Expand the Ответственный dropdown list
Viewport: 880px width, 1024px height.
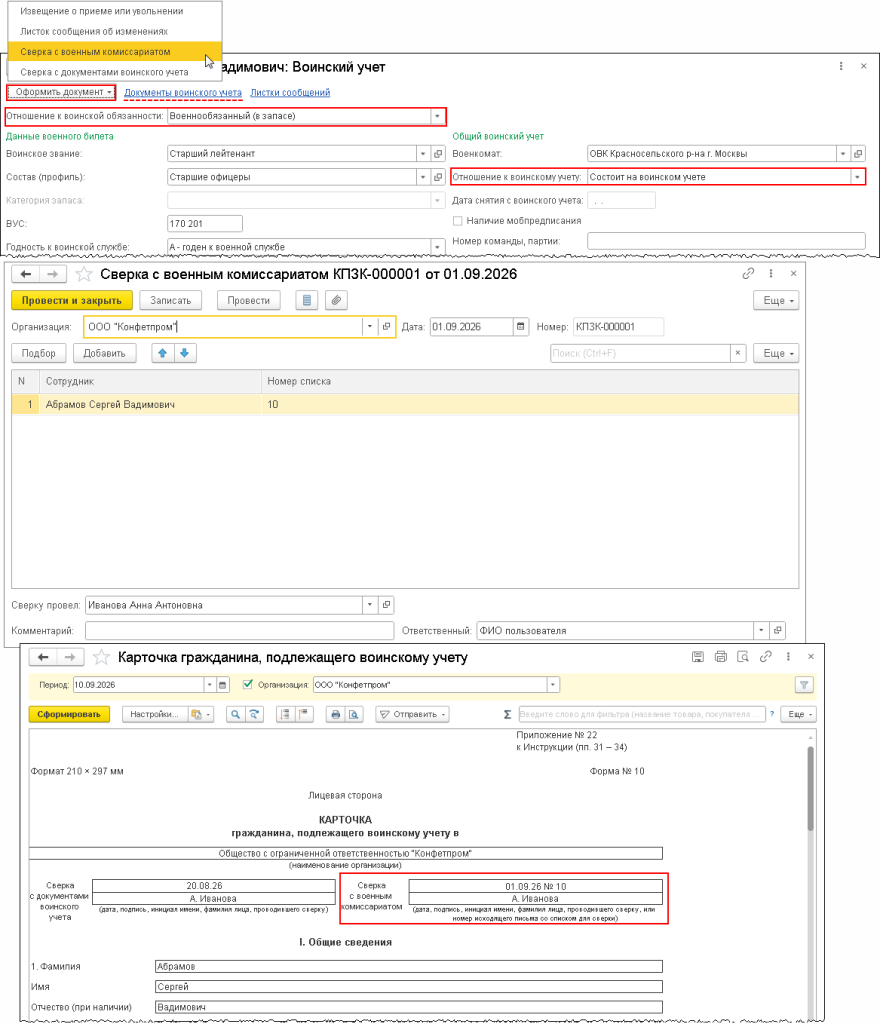tap(761, 631)
